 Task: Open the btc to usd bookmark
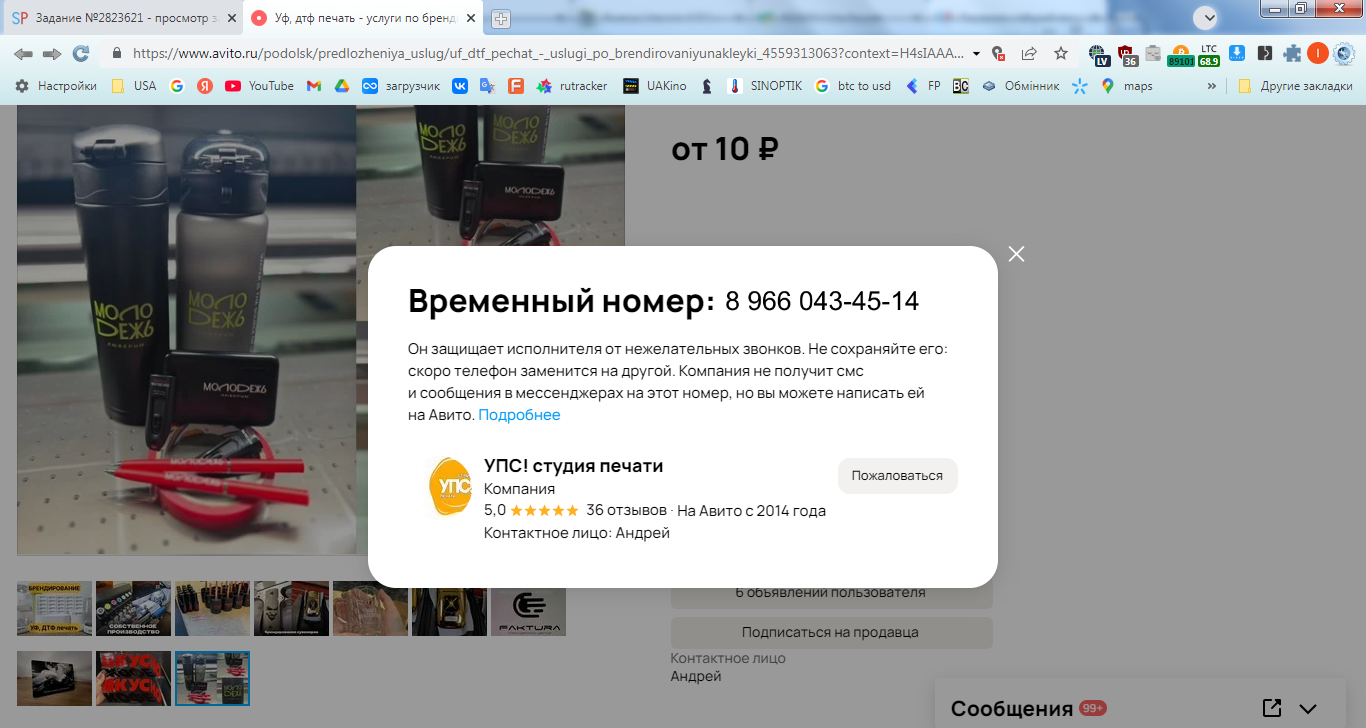(853, 86)
